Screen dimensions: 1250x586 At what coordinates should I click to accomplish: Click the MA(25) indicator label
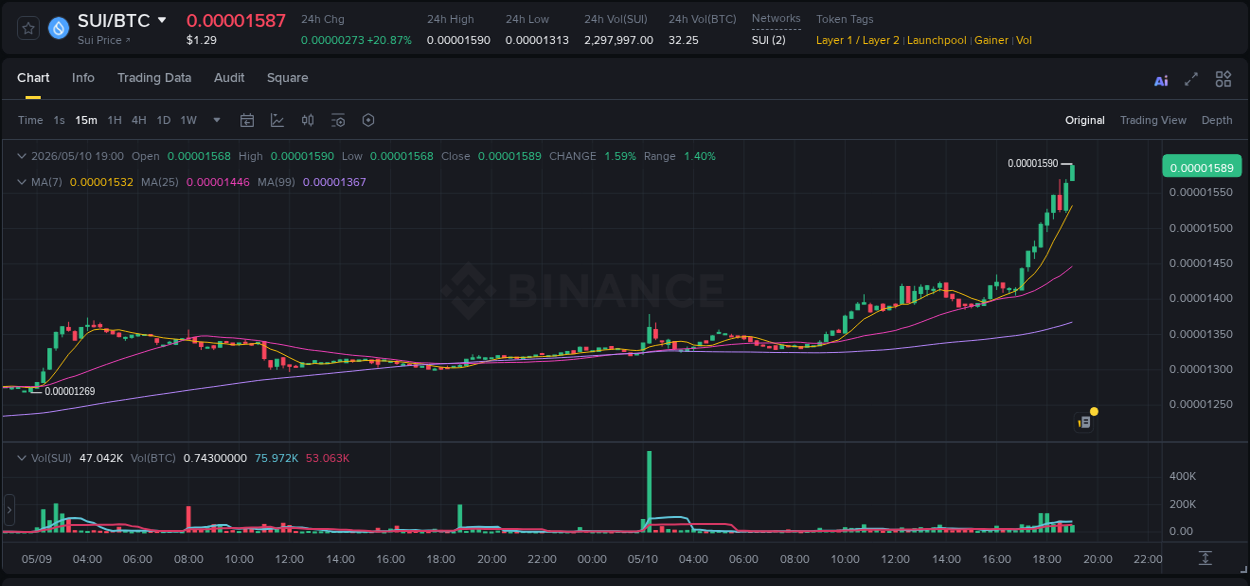pyautogui.click(x=160, y=182)
